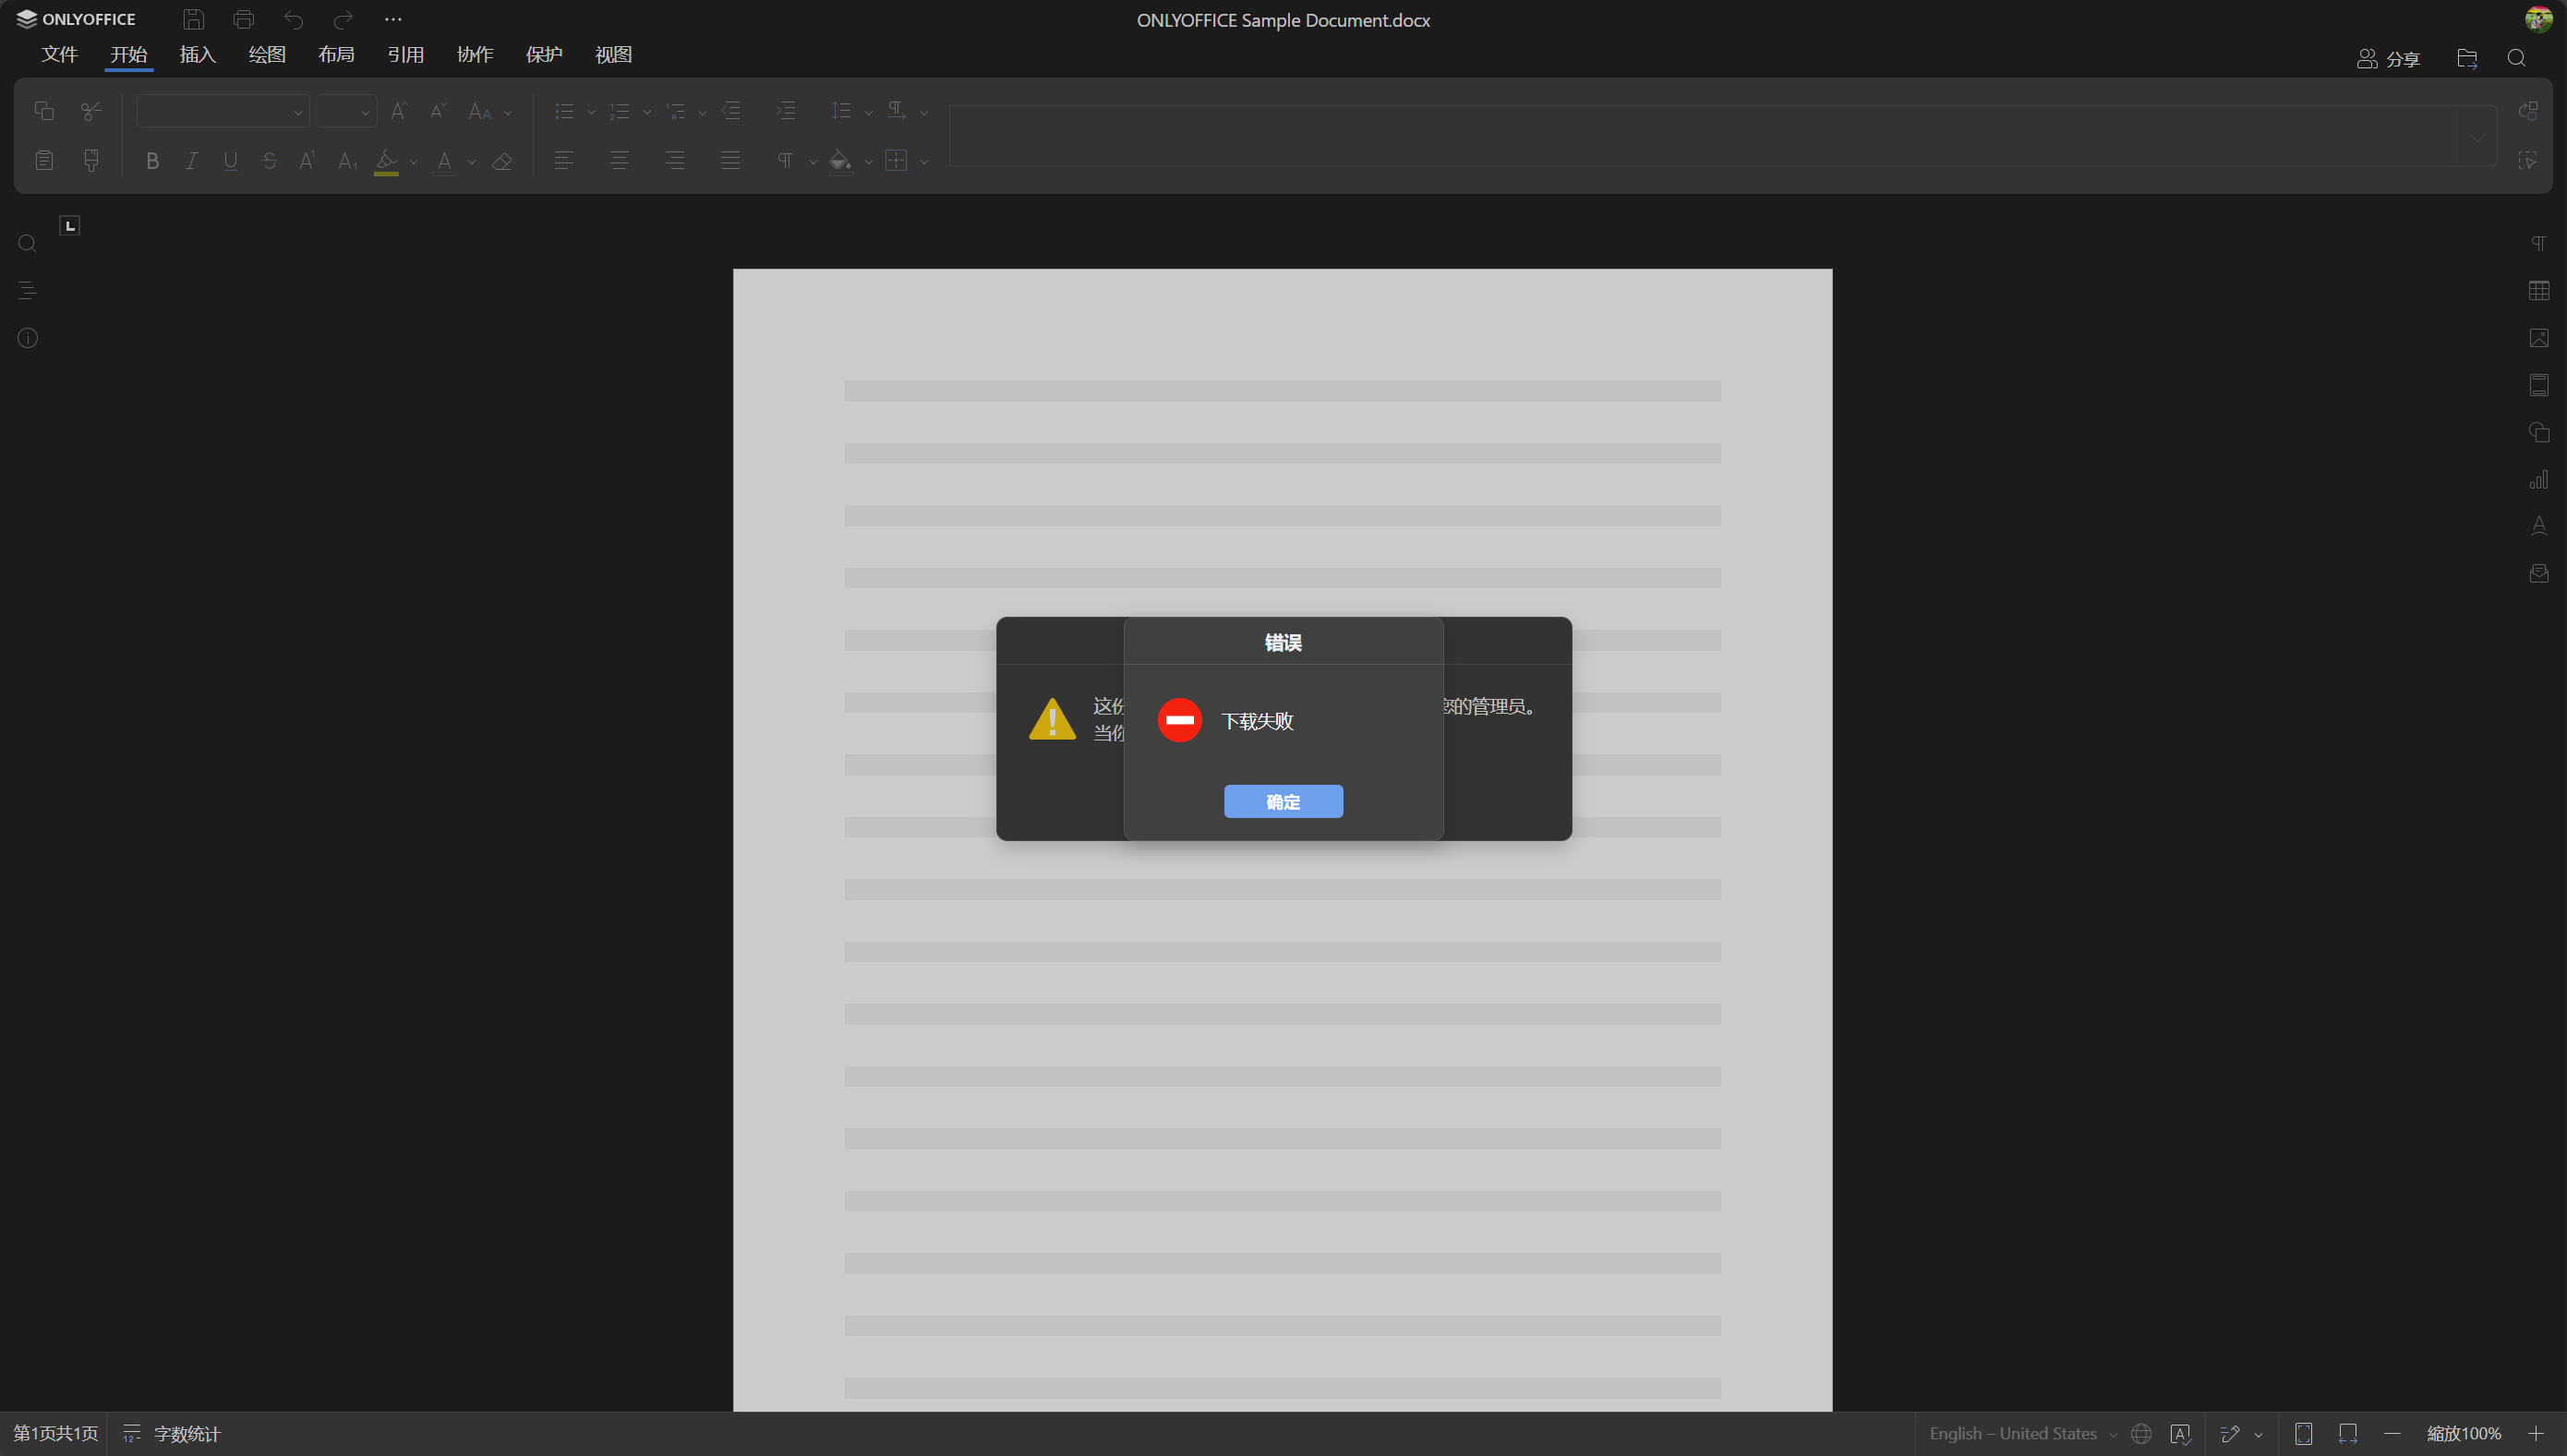Click the Print icon in title bar
The height and width of the screenshot is (1456, 2567).
pyautogui.click(x=243, y=19)
